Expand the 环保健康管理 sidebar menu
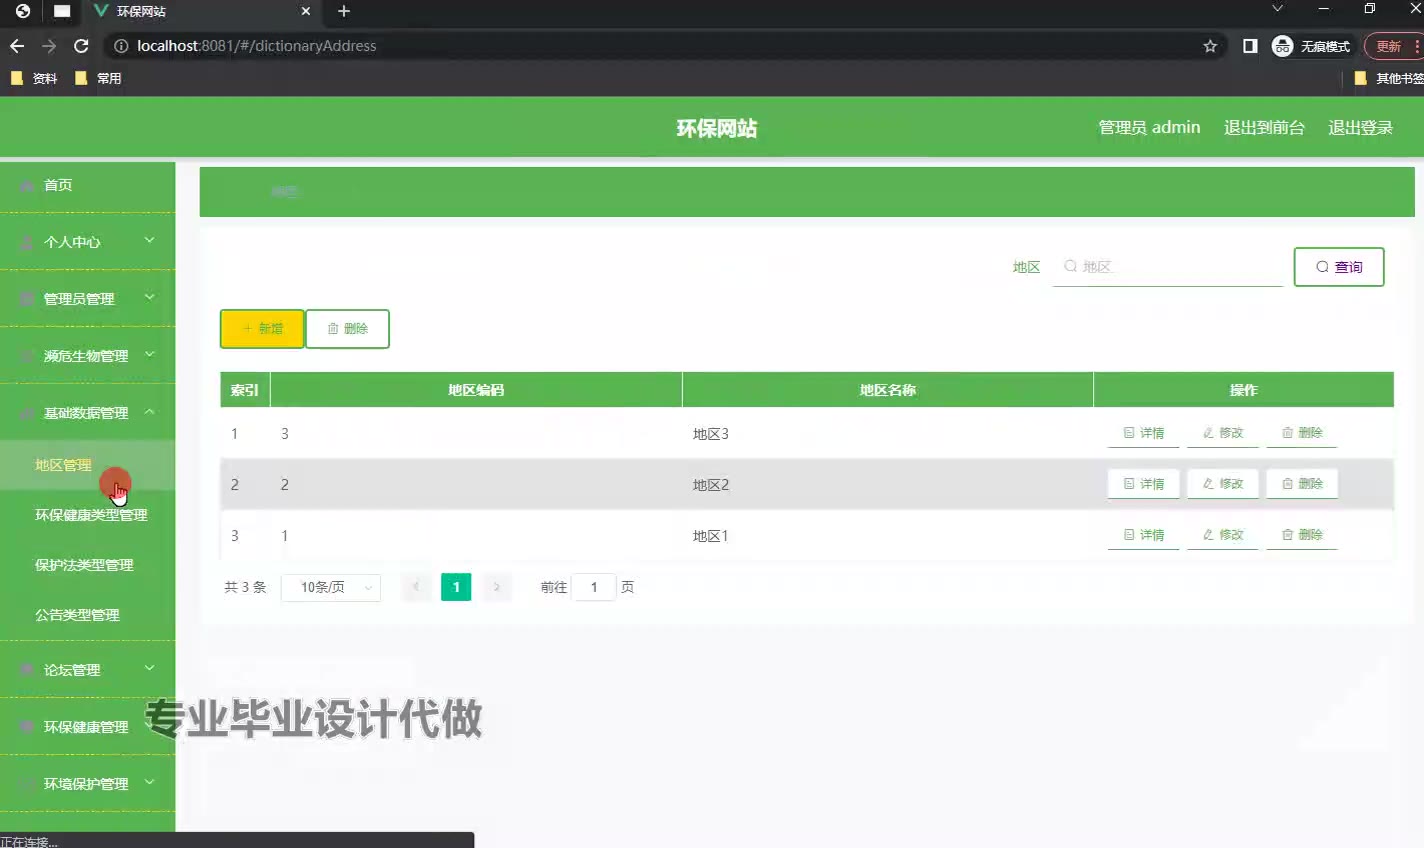 pos(87,726)
